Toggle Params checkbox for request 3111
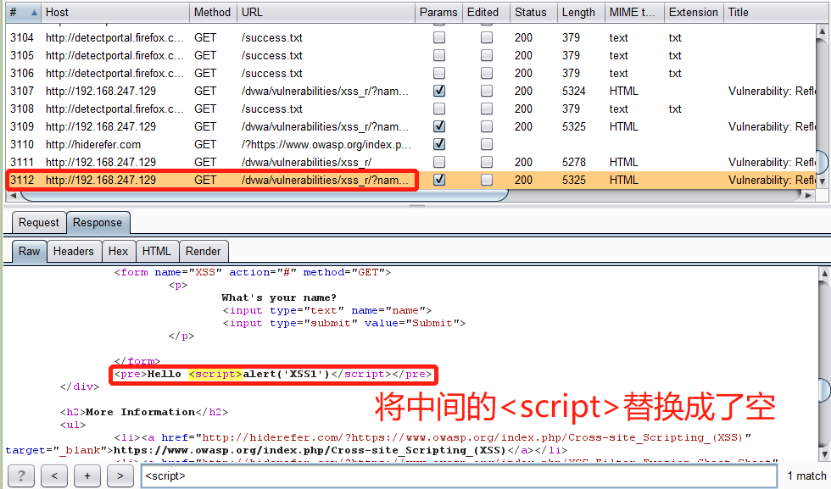 [x=439, y=162]
